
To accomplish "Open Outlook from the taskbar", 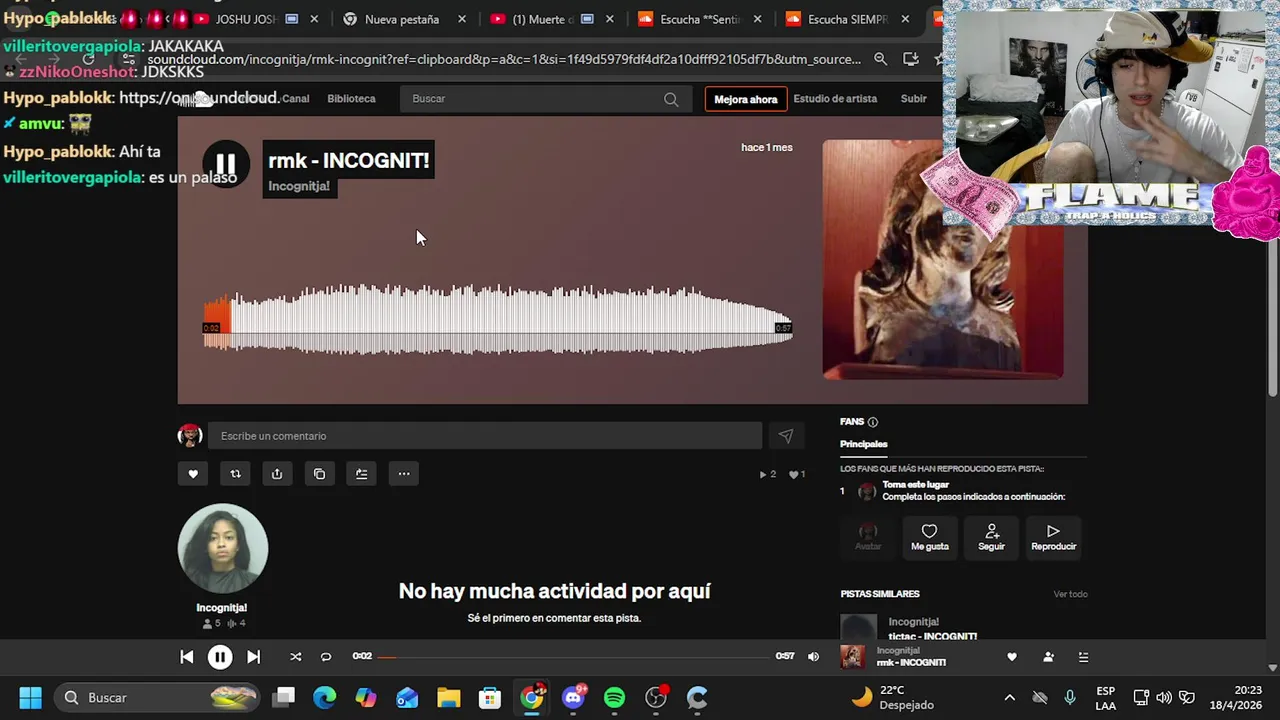I will click(407, 697).
